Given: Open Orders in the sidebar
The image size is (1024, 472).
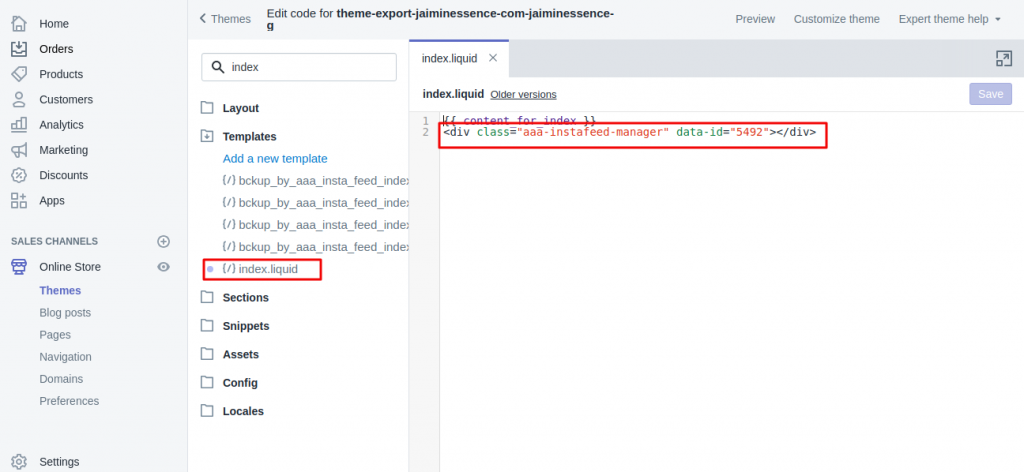Looking at the screenshot, I should (x=56, y=49).
